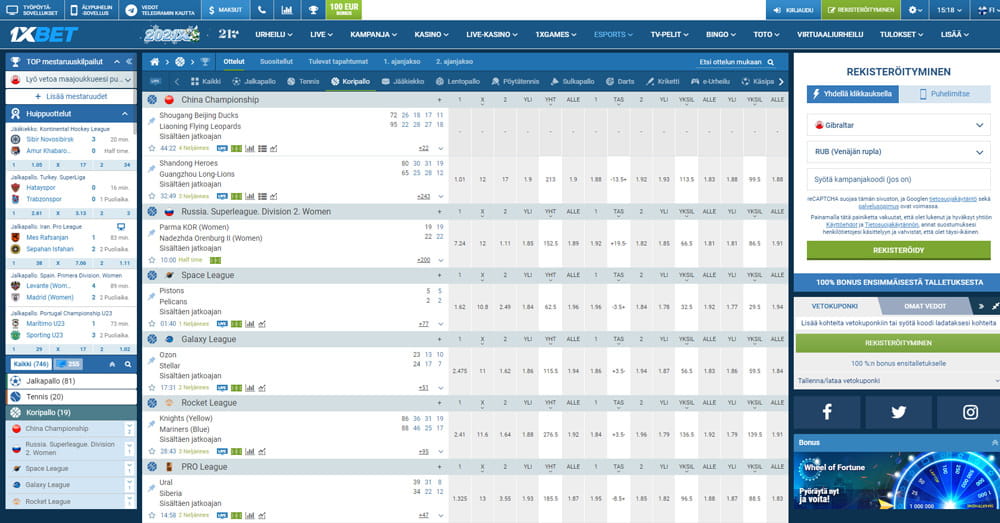1000x523 pixels.
Task: Click Lisää mestaruudet link
Action: [x=71, y=96]
